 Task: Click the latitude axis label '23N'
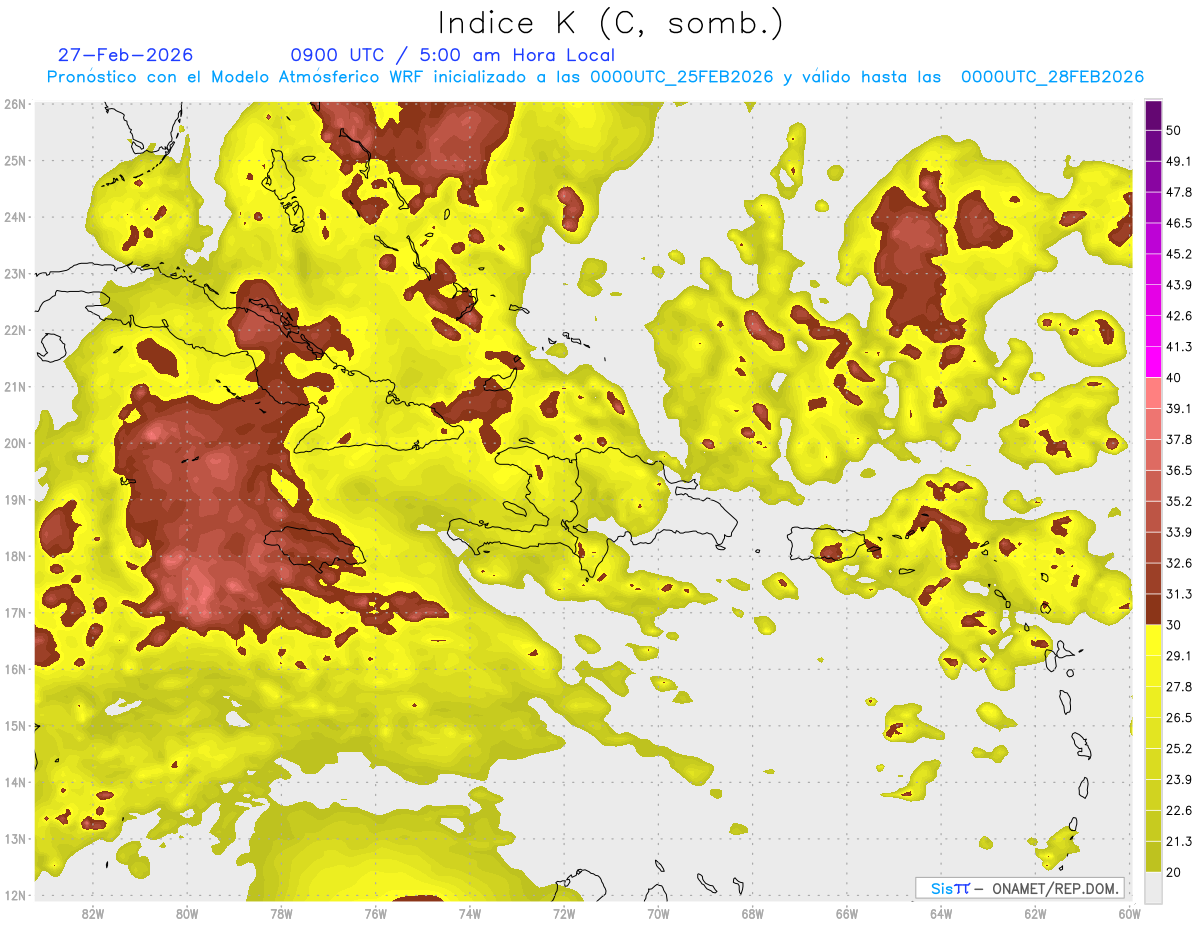tap(15, 273)
